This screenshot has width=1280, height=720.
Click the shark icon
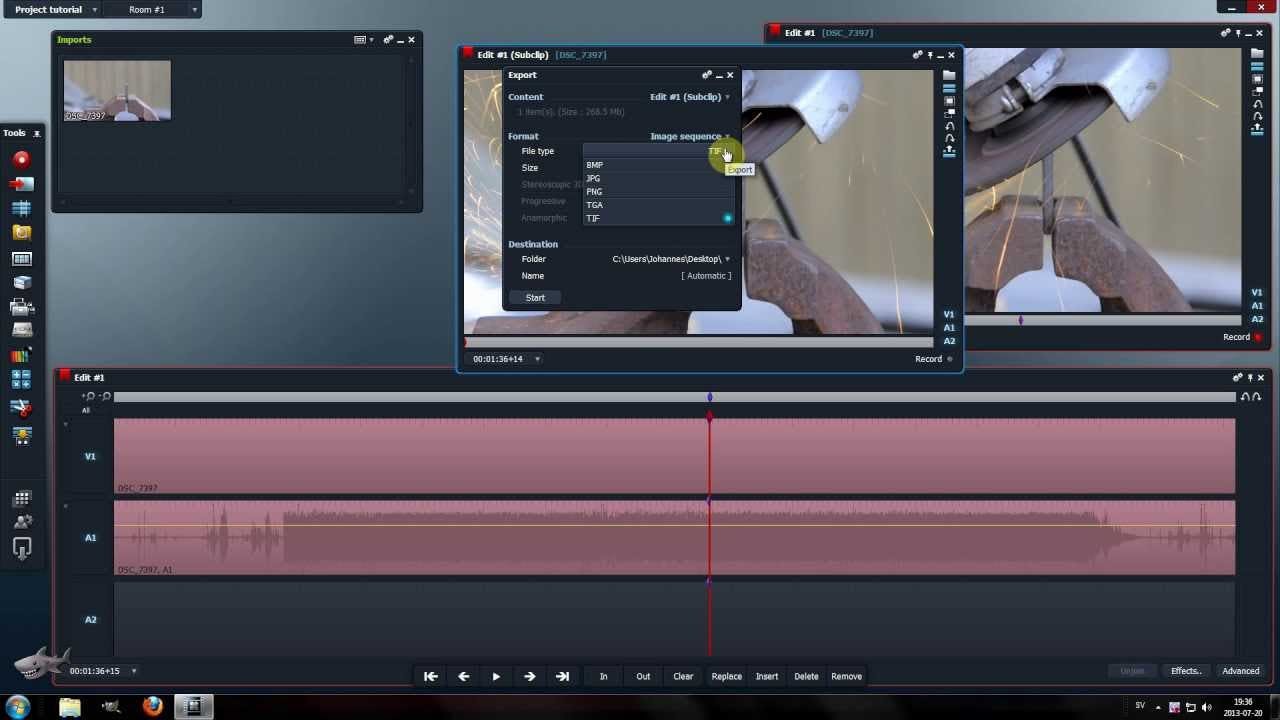pyautogui.click(x=40, y=664)
